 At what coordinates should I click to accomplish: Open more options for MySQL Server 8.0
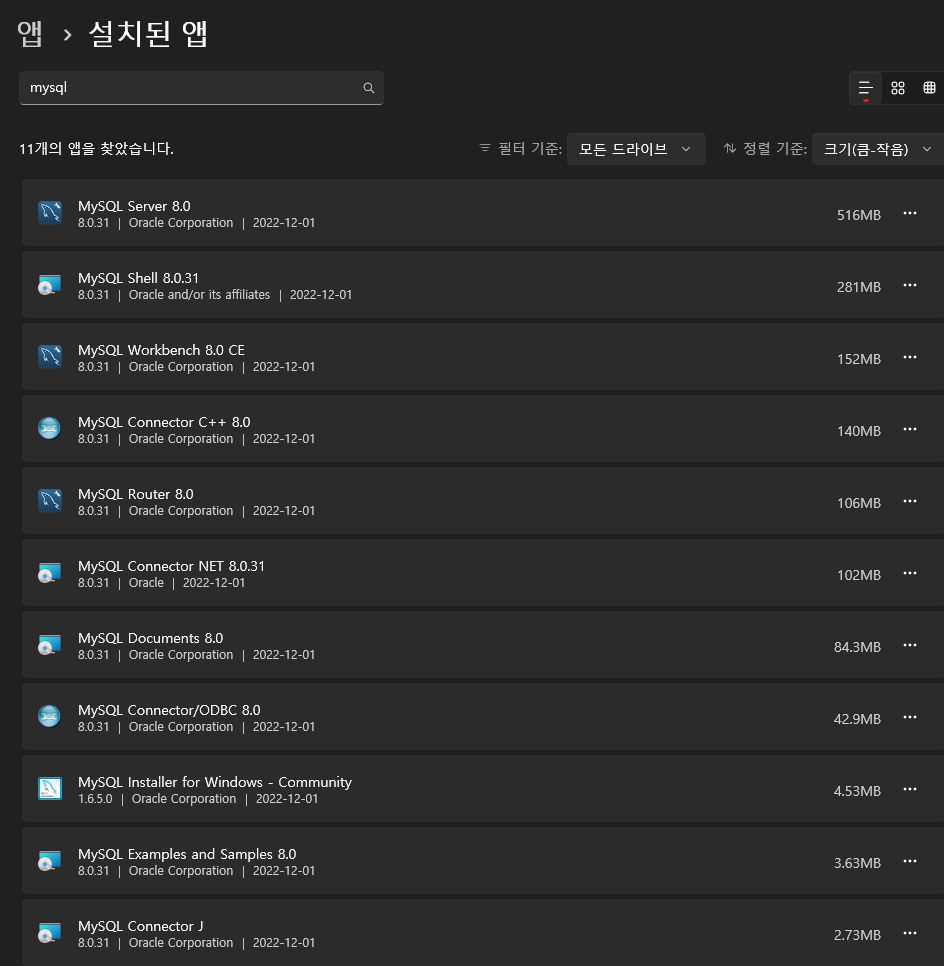909,213
